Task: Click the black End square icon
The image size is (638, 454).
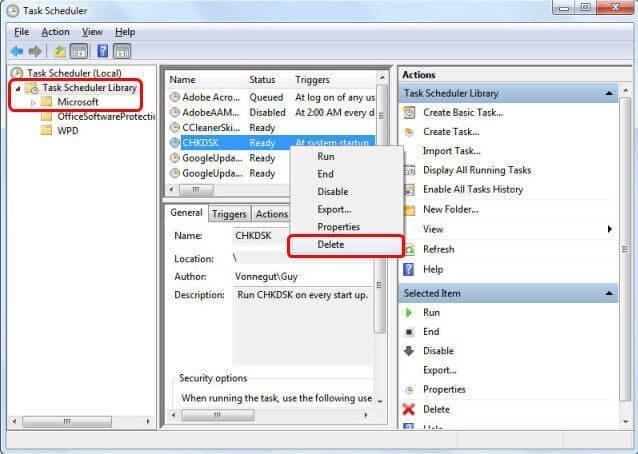Action: [409, 332]
